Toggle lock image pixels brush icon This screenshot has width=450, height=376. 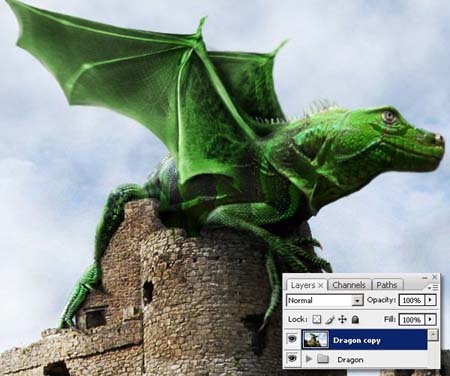click(329, 319)
